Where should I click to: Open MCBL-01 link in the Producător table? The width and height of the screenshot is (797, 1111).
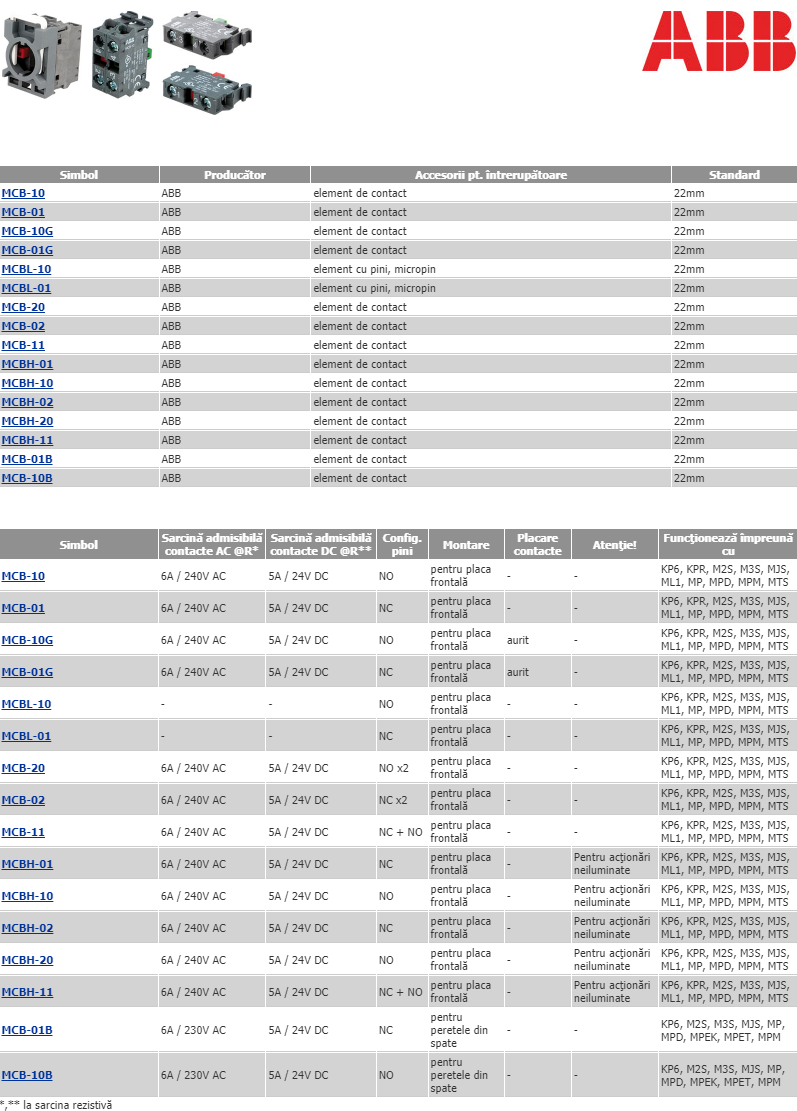(26, 288)
